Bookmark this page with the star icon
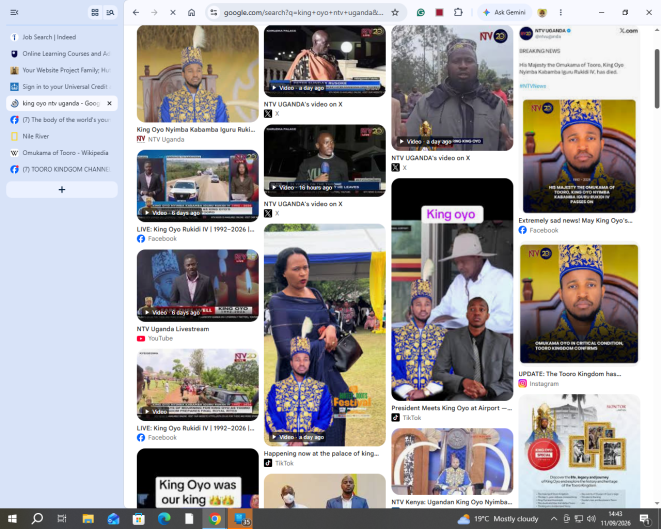Viewport: 661px width, 529px height. tap(395, 13)
